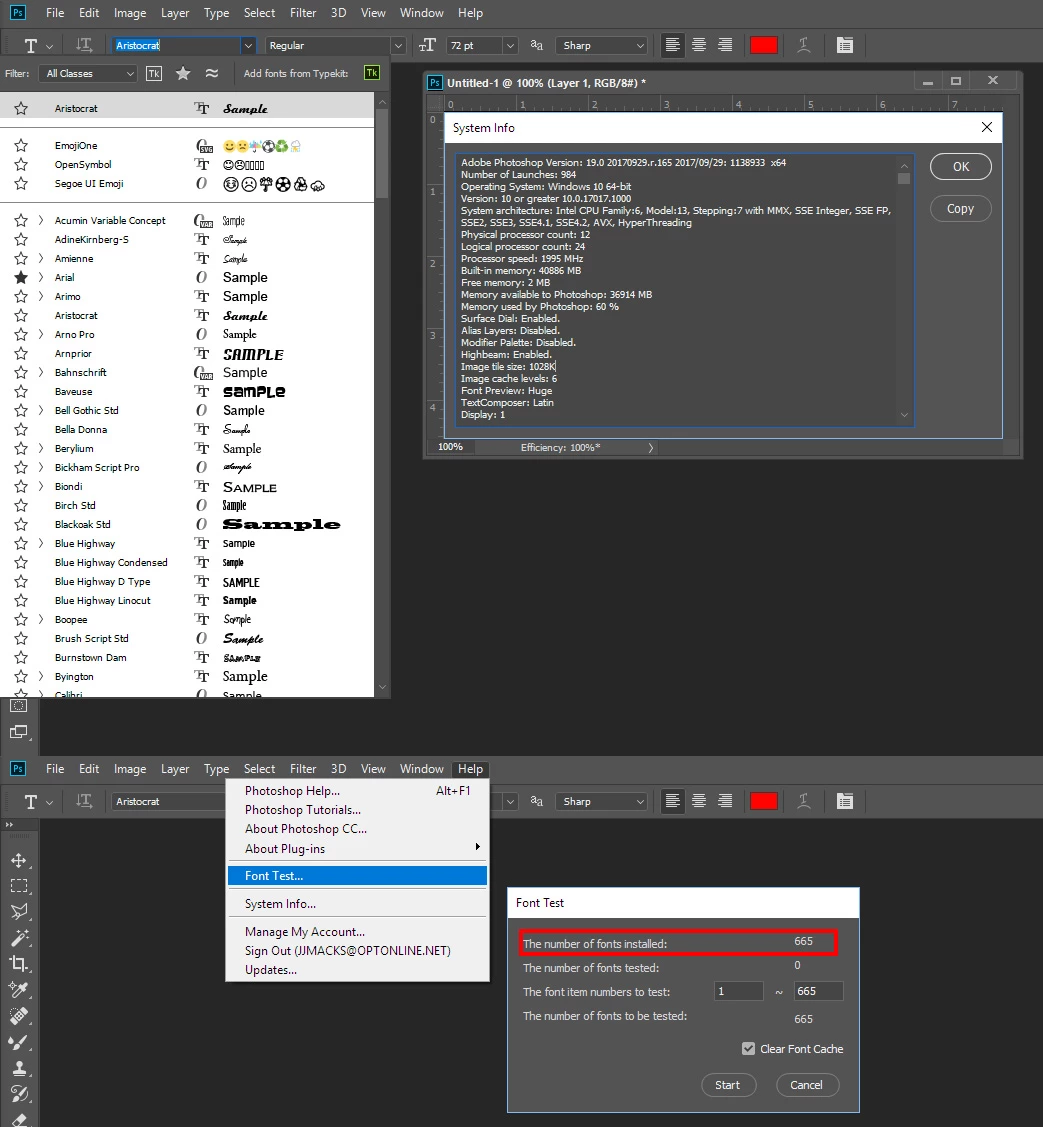The height and width of the screenshot is (1127, 1043).
Task: Unfavorite the Arial font star
Action: tap(21, 277)
